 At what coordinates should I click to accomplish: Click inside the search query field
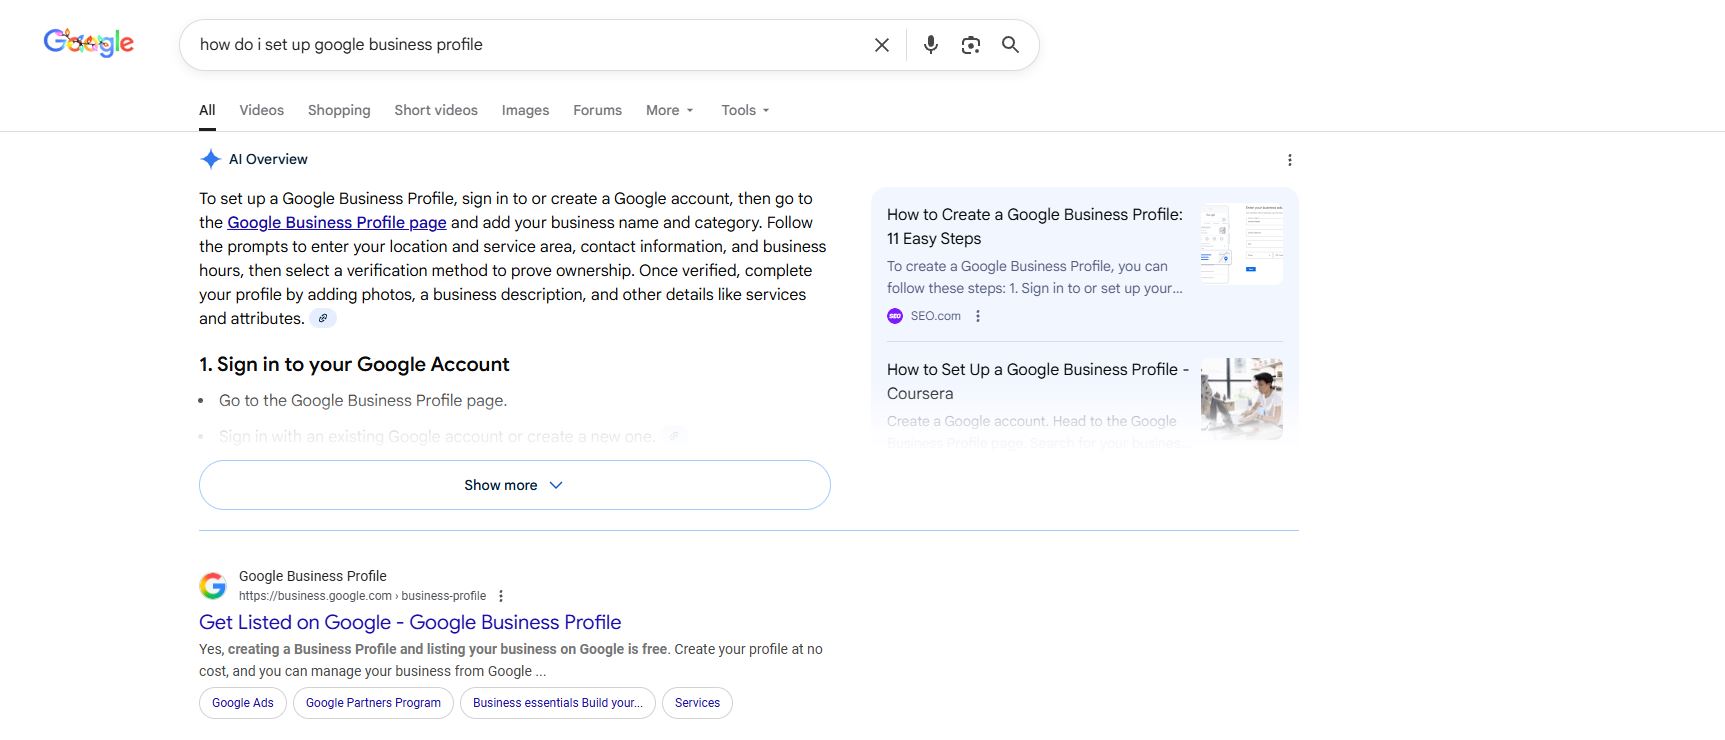click(x=520, y=45)
